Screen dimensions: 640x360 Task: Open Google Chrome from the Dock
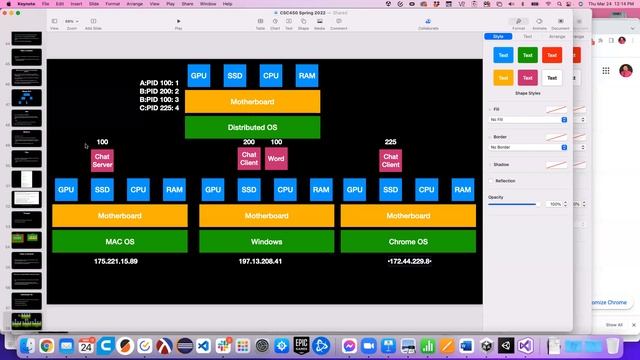click(47, 346)
